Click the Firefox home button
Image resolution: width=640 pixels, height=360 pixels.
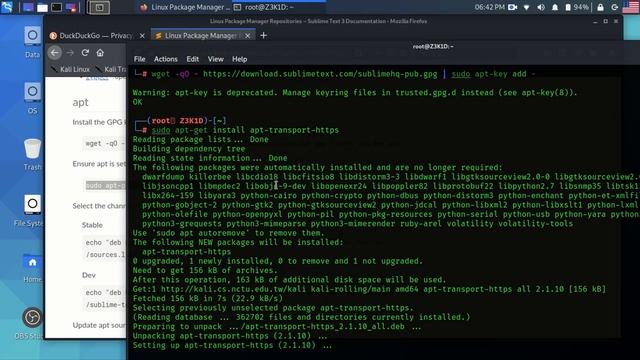(x=100, y=53)
